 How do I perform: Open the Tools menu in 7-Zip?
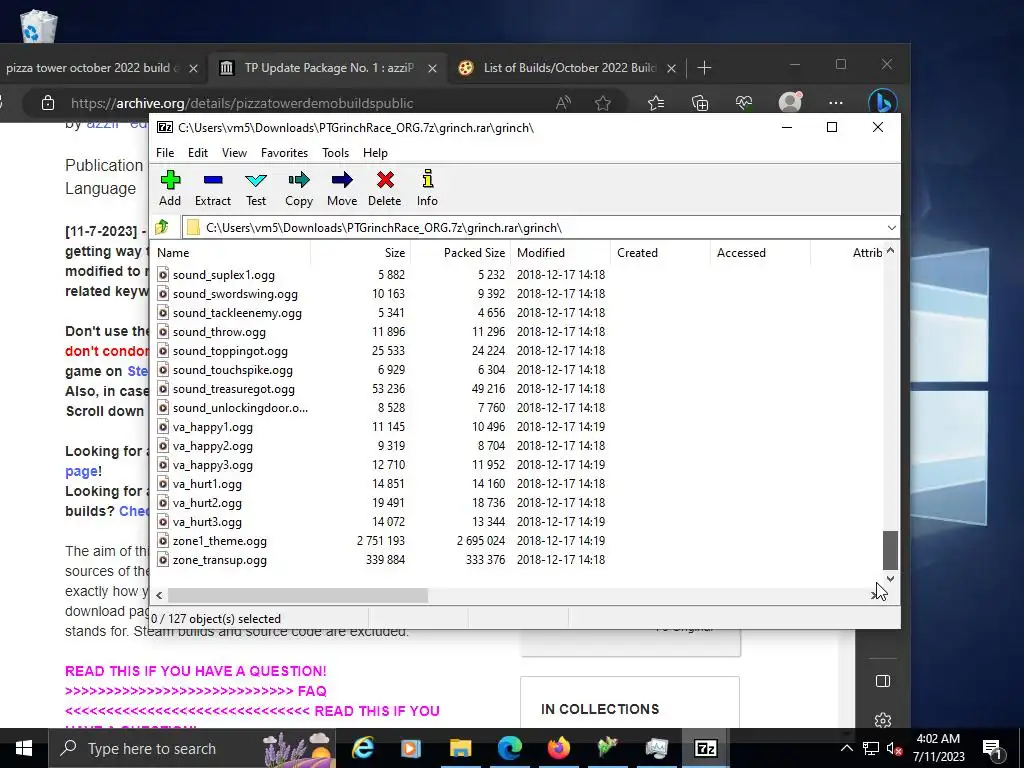(x=335, y=153)
